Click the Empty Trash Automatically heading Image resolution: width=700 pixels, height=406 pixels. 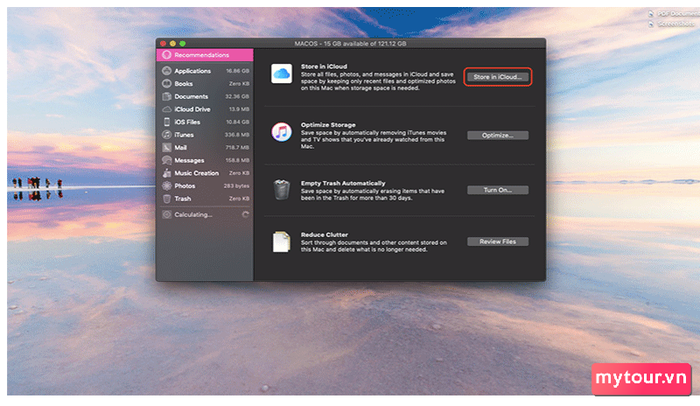[343, 183]
